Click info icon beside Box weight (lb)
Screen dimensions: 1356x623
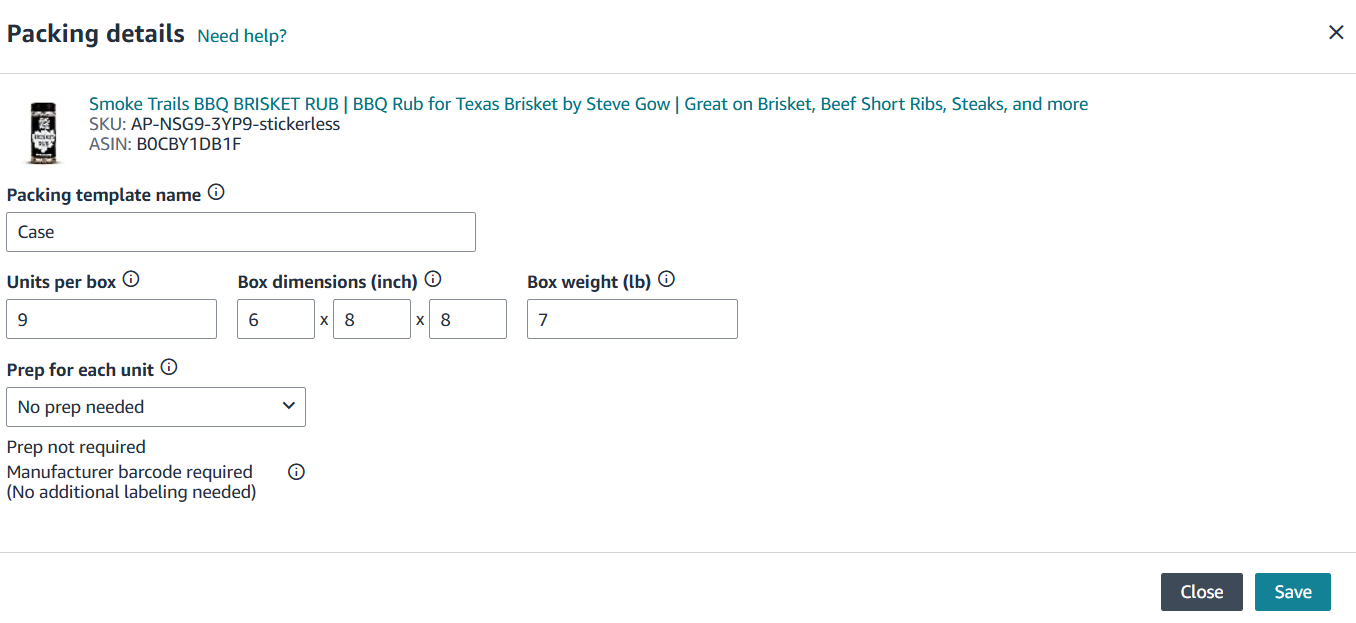tap(667, 280)
